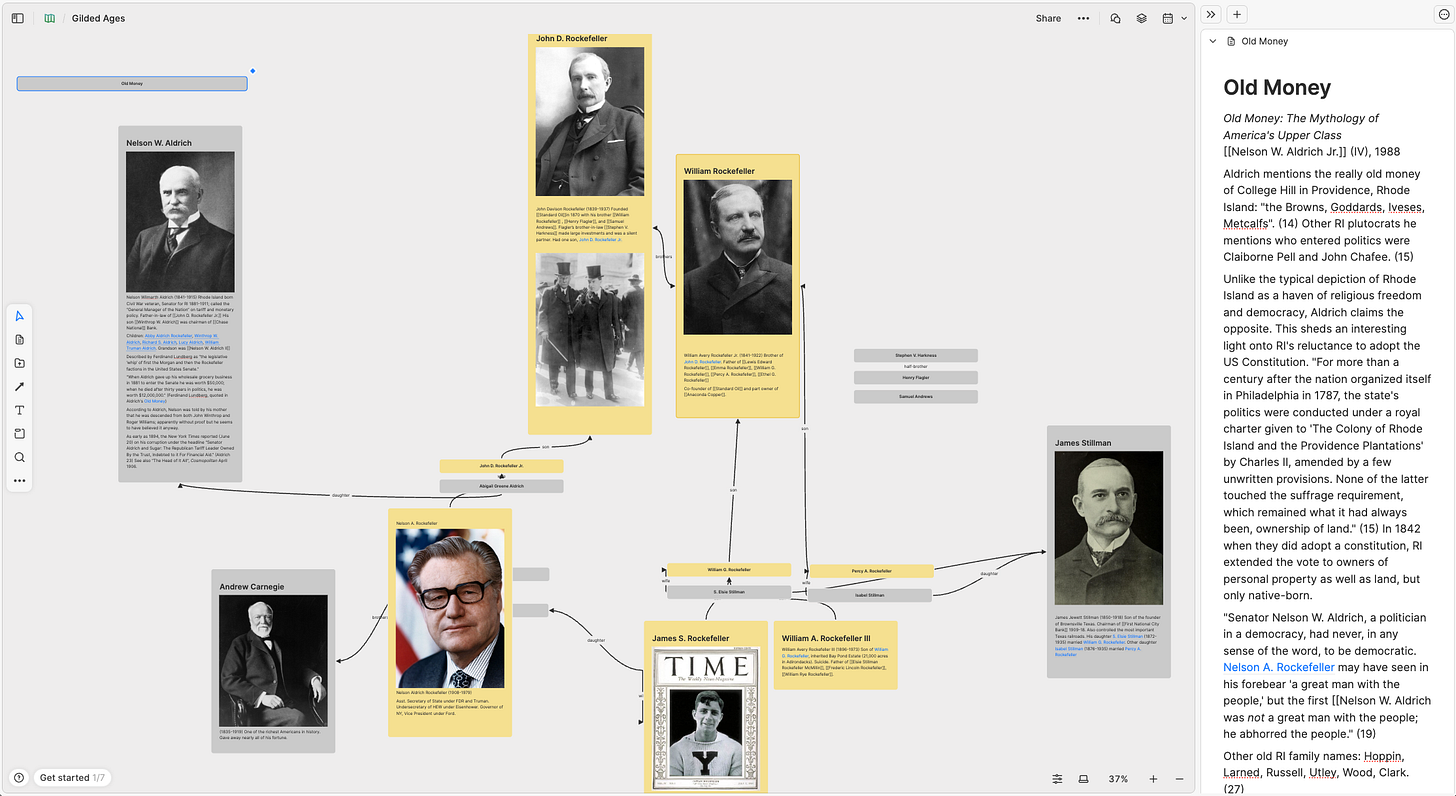This screenshot has height=796, width=1456.
Task: Click William A. Rockefeller III card title
Action: point(826,638)
